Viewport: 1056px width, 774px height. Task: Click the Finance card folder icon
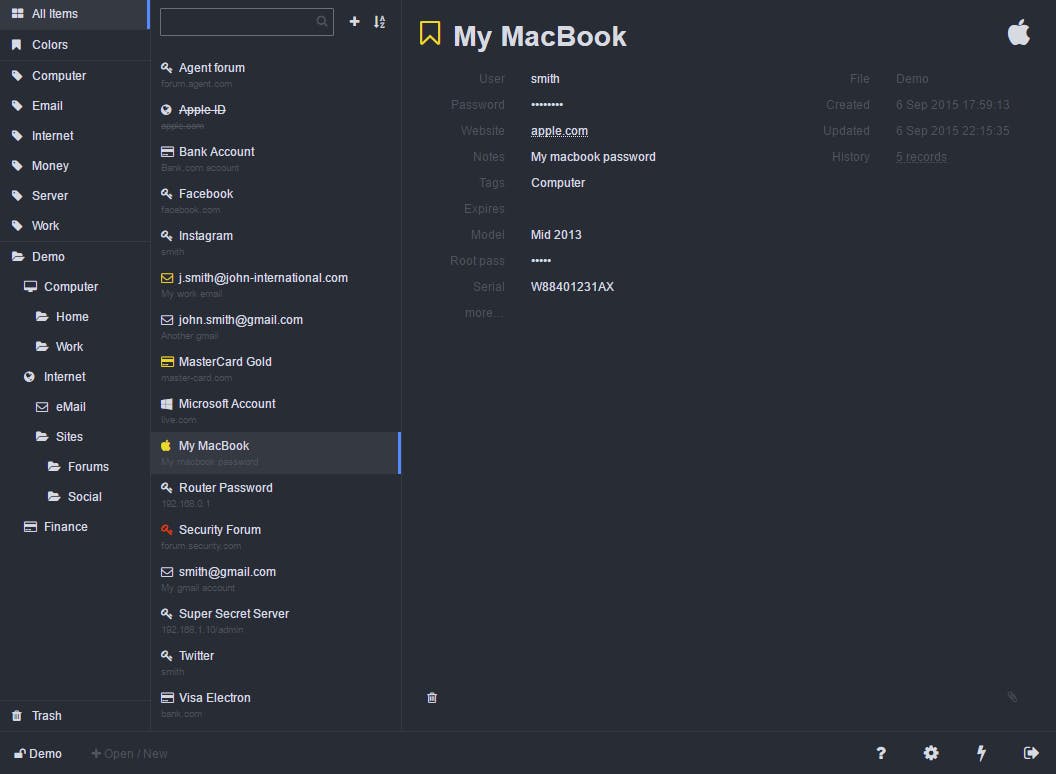point(30,527)
